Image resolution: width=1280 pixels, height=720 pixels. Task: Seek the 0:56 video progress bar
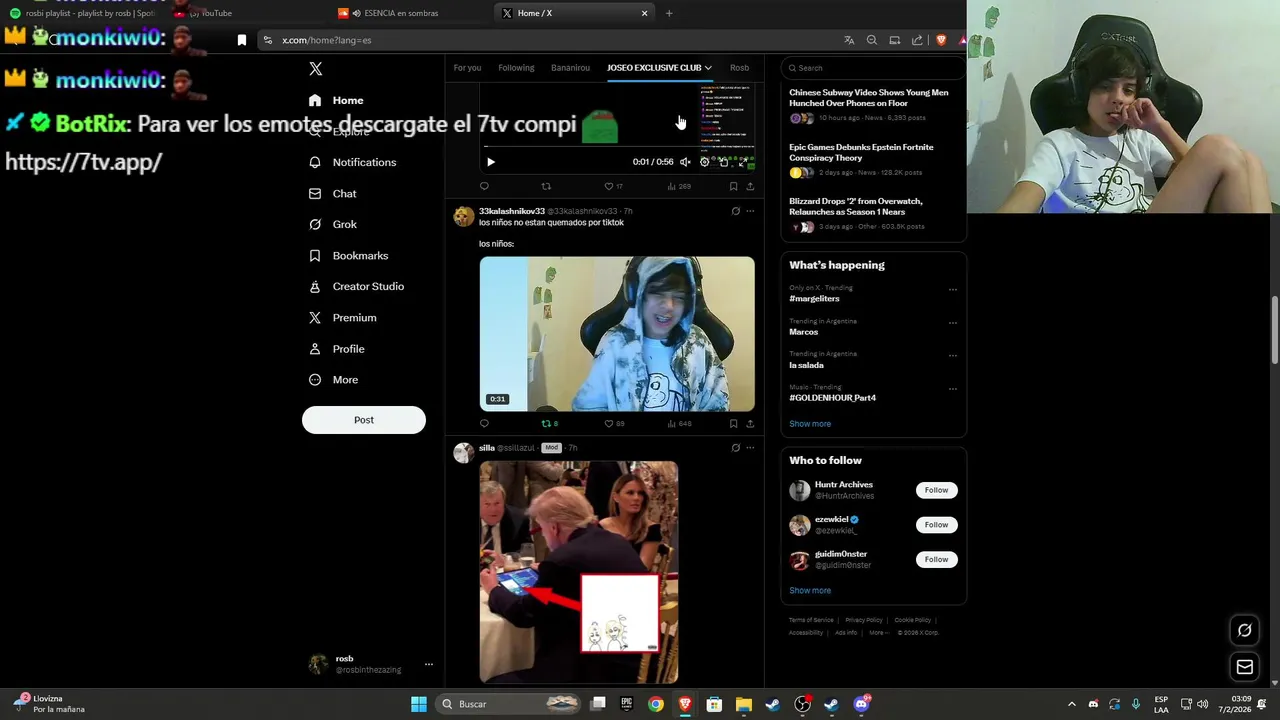(x=617, y=147)
